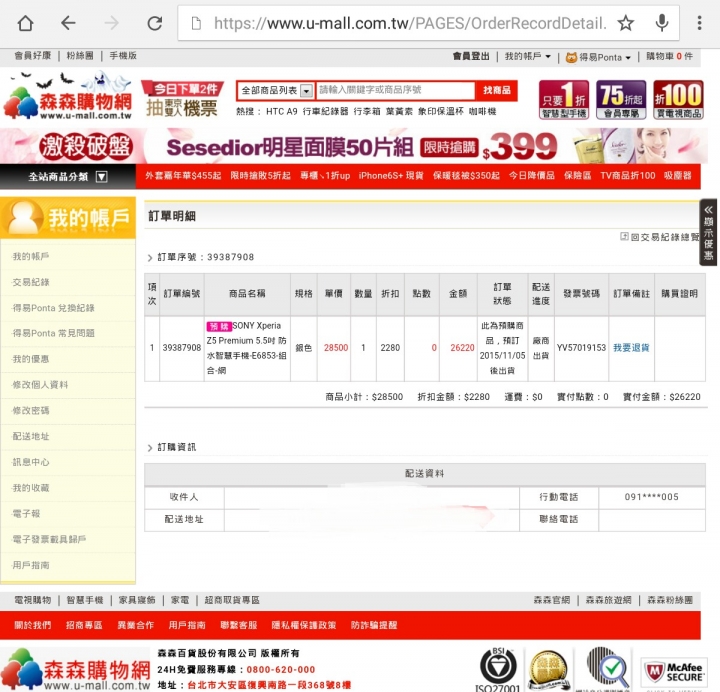Expand the 我的帳戶 top dropdown

tap(528, 56)
